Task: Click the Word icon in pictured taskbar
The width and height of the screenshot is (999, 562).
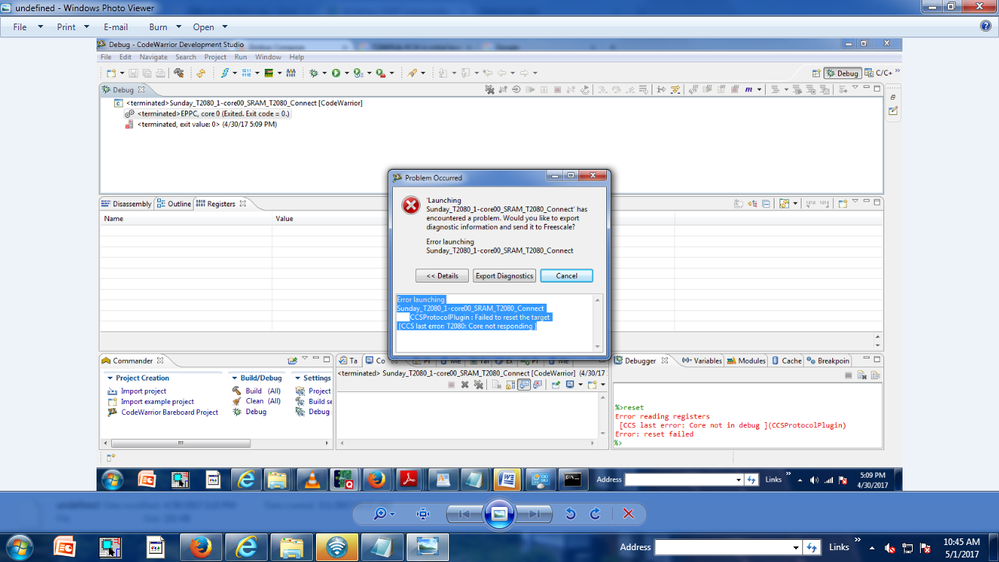Action: 507,480
